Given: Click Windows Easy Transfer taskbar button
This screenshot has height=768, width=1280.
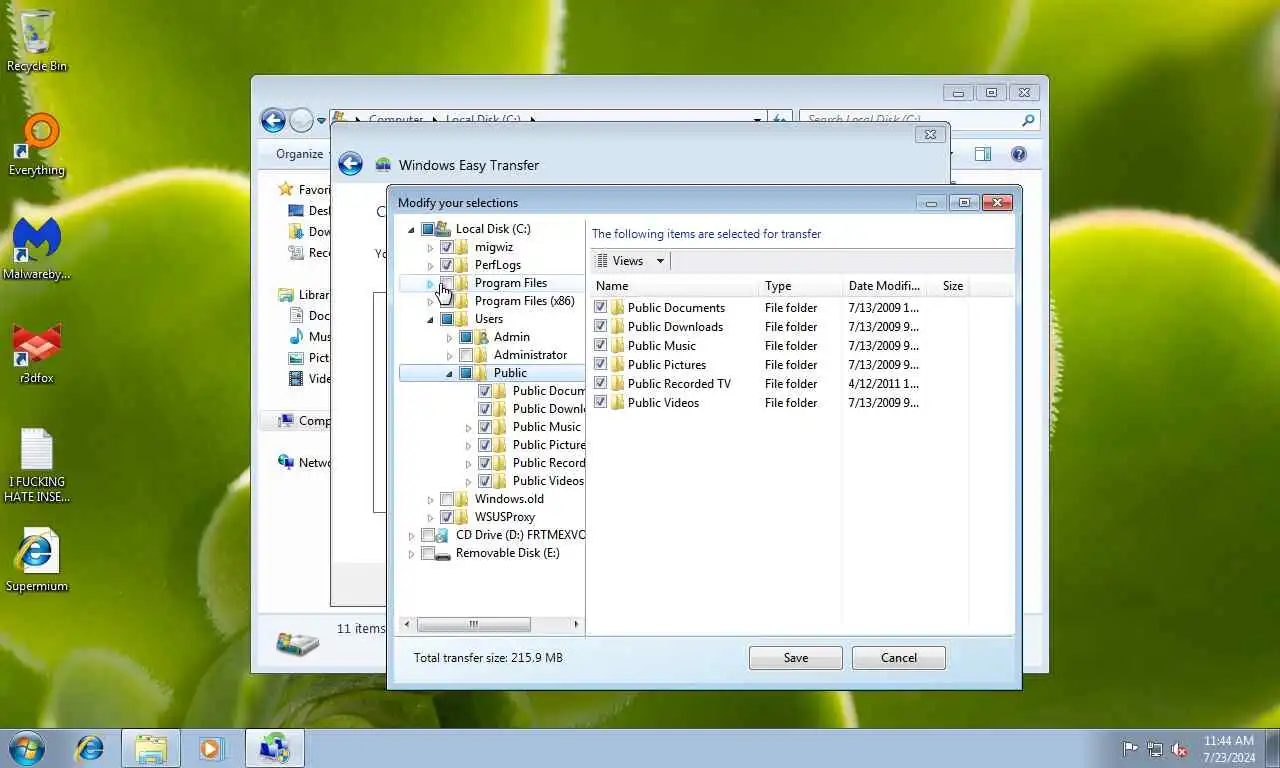Looking at the screenshot, I should 274,748.
